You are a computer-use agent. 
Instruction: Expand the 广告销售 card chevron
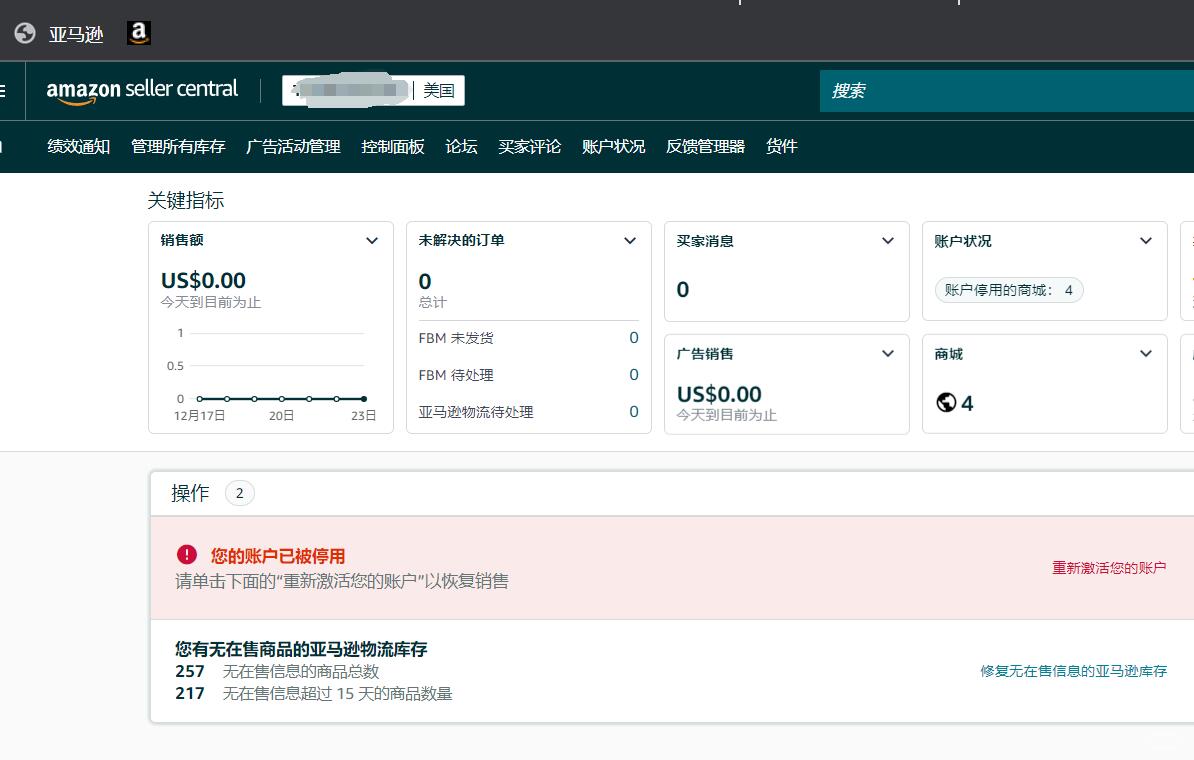click(888, 353)
